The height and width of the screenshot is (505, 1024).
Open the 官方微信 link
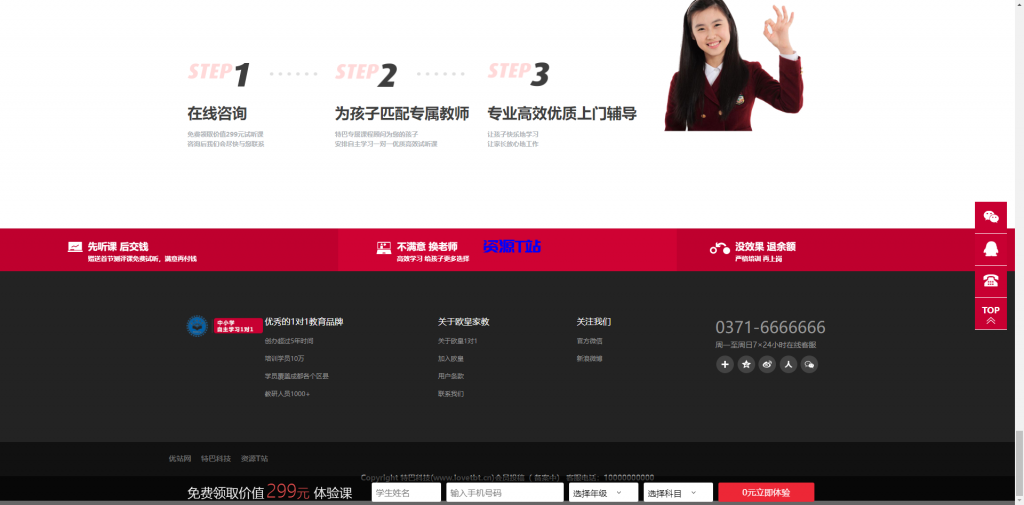click(x=590, y=341)
